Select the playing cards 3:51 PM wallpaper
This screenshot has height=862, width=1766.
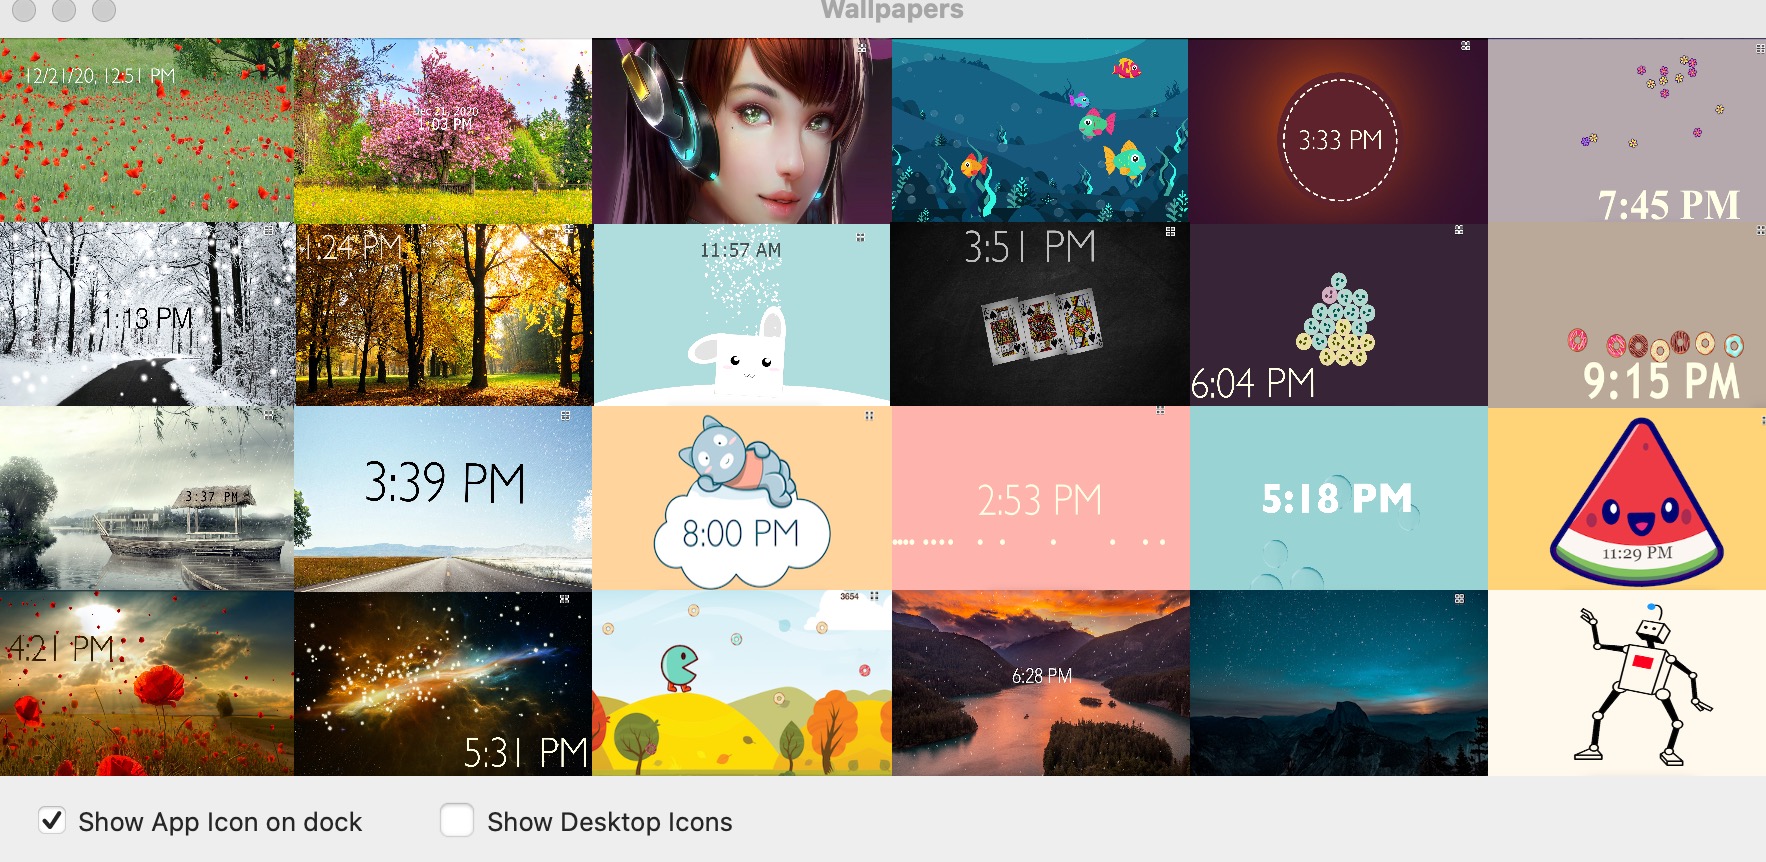click(x=1040, y=314)
